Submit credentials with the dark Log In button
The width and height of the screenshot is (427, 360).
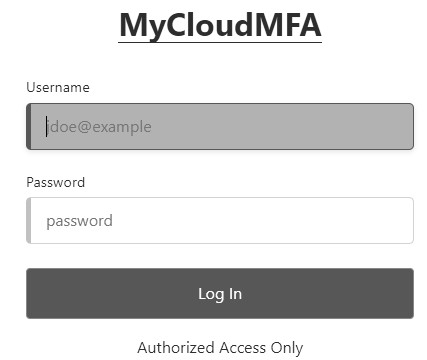(x=220, y=294)
